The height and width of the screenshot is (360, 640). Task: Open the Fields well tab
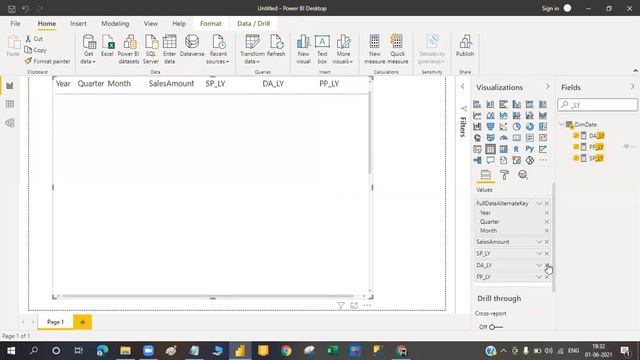pyautogui.click(x=486, y=175)
